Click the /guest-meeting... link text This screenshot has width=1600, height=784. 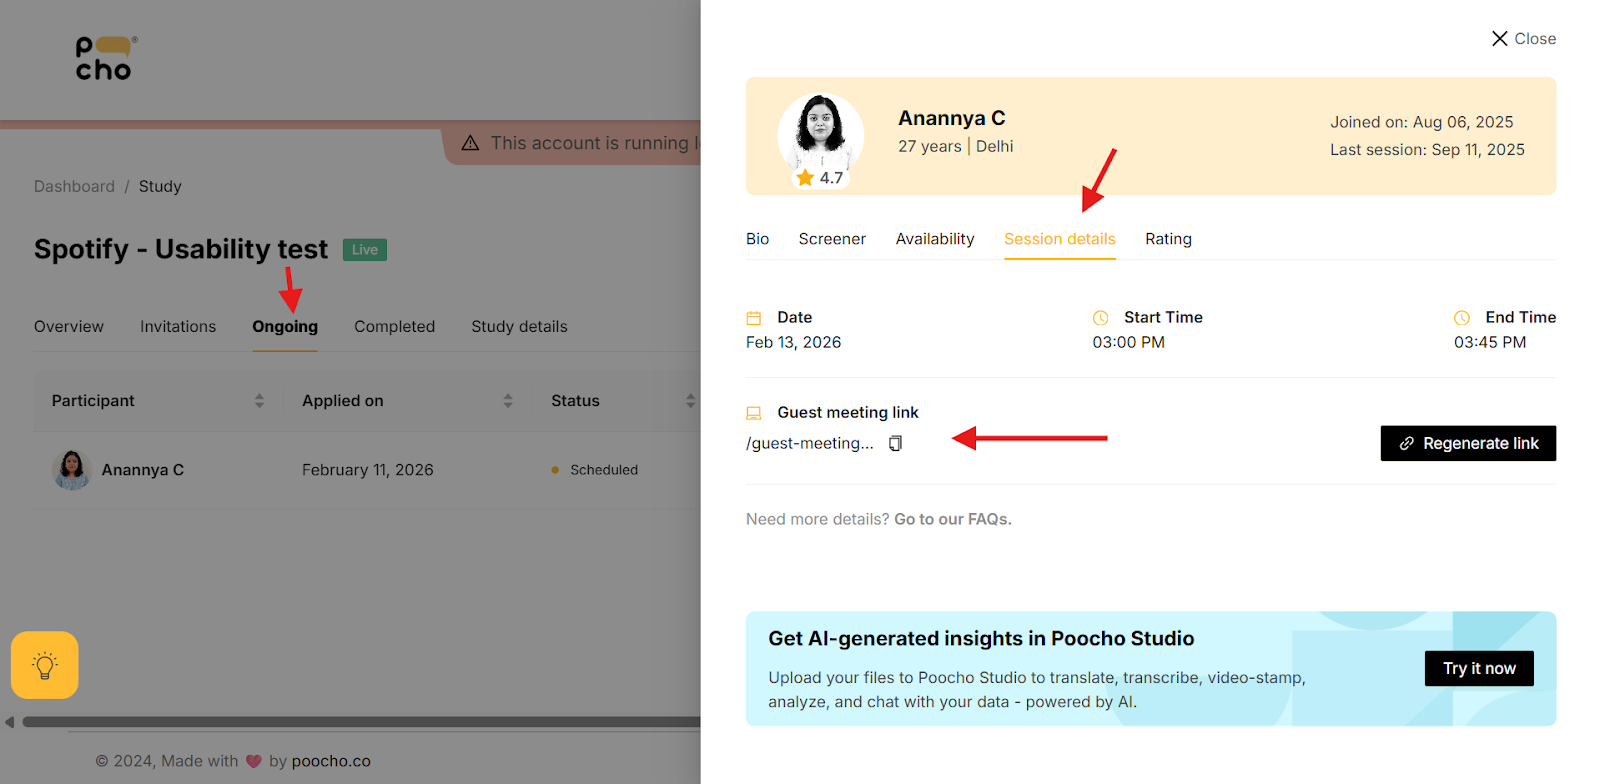[810, 443]
